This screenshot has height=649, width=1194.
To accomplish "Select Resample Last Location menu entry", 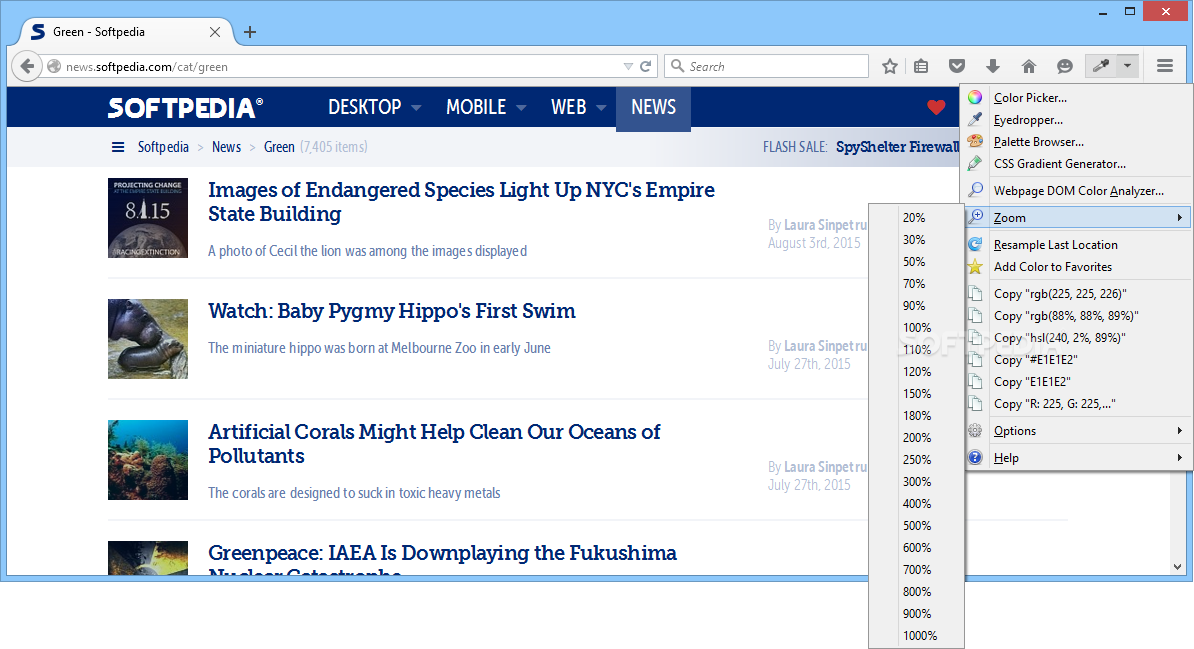I will [1076, 245].
